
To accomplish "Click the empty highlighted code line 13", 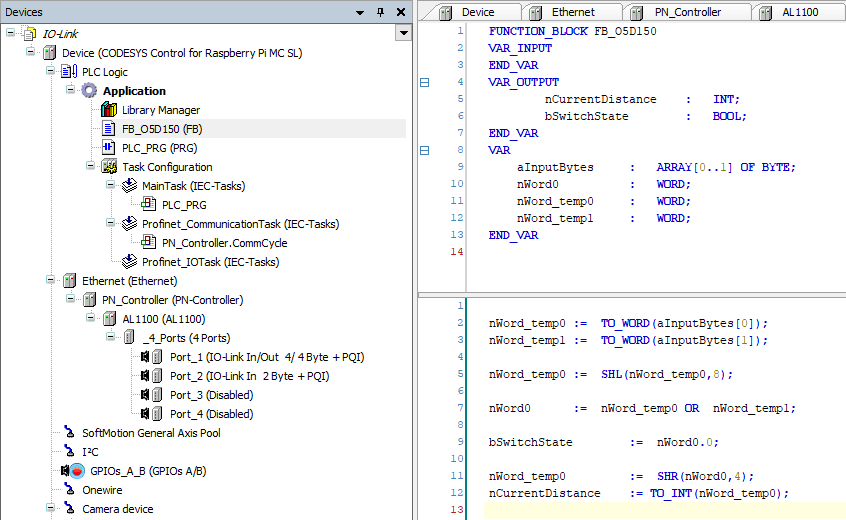I will [x=660, y=510].
